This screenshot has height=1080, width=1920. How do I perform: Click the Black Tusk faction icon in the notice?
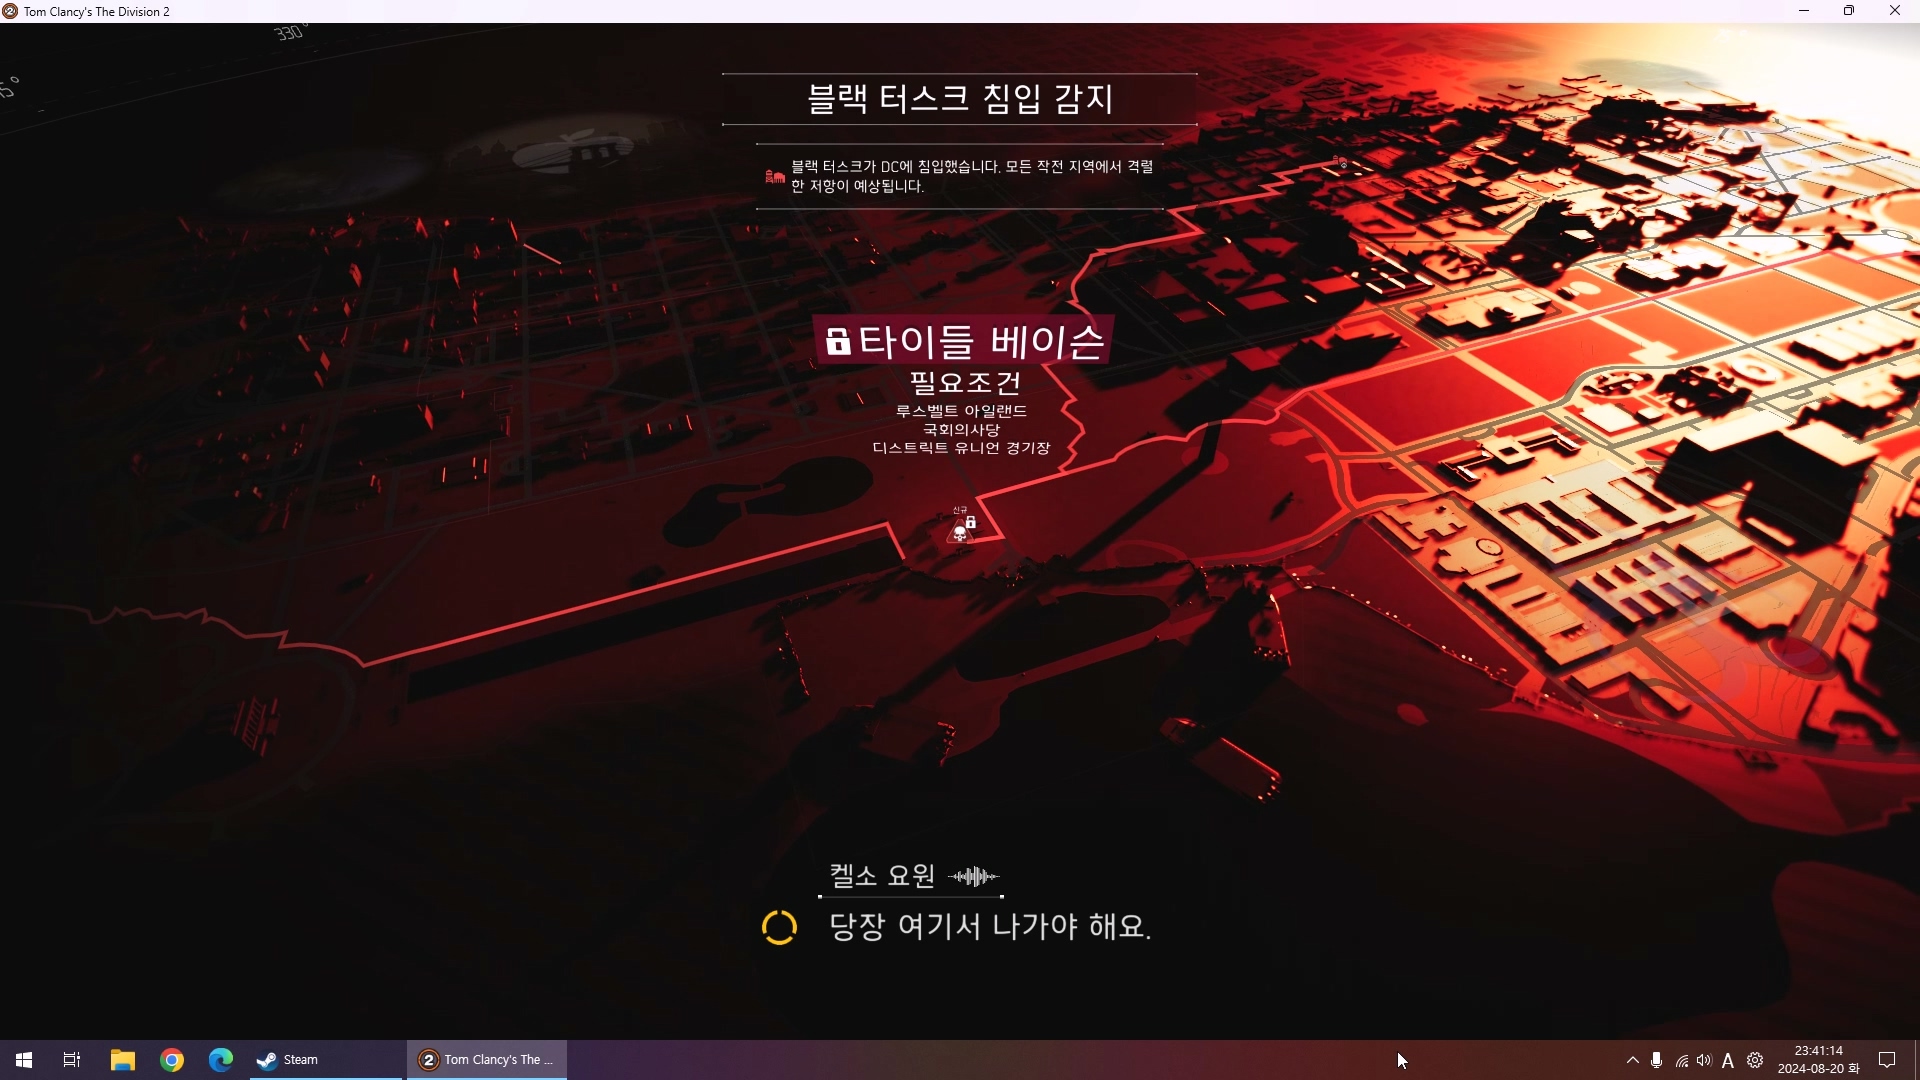coord(775,177)
